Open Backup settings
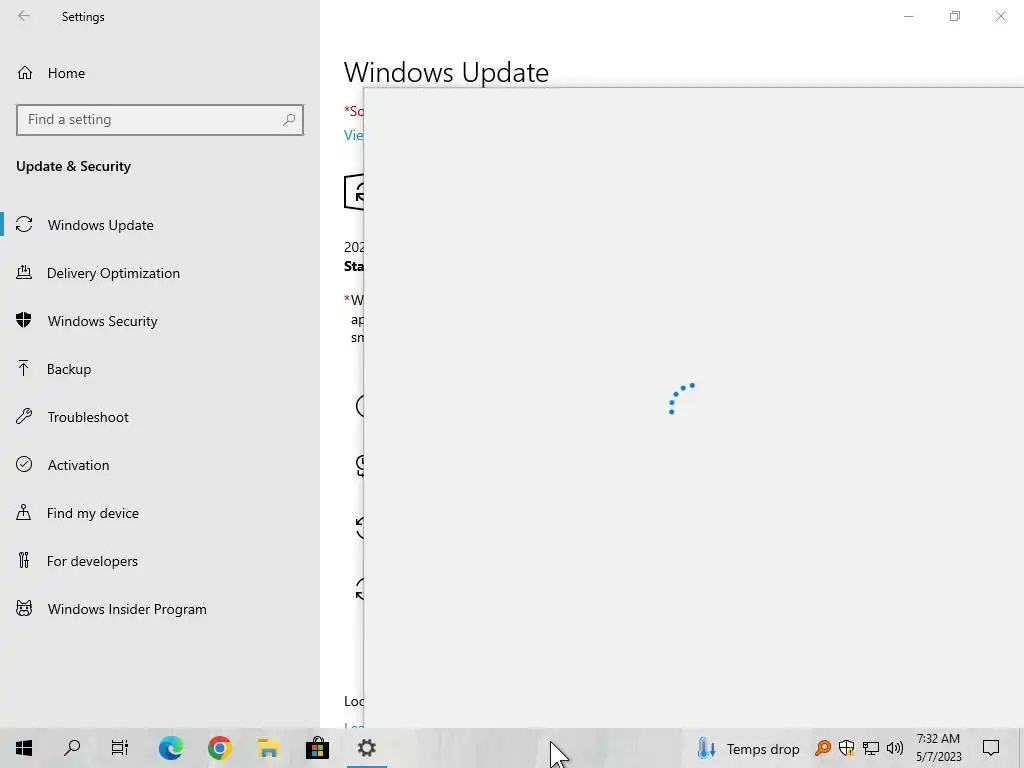Viewport: 1024px width, 768px height. click(160, 369)
